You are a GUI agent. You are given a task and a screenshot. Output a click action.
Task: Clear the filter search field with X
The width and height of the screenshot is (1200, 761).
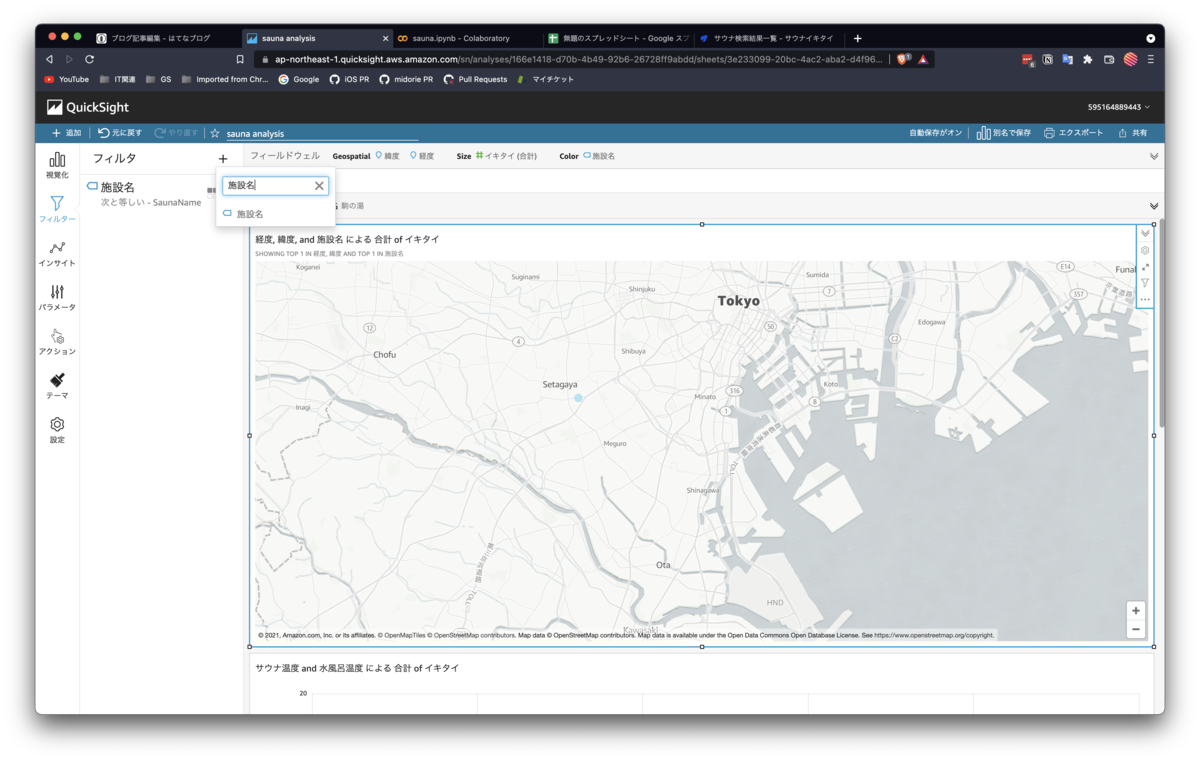point(319,186)
